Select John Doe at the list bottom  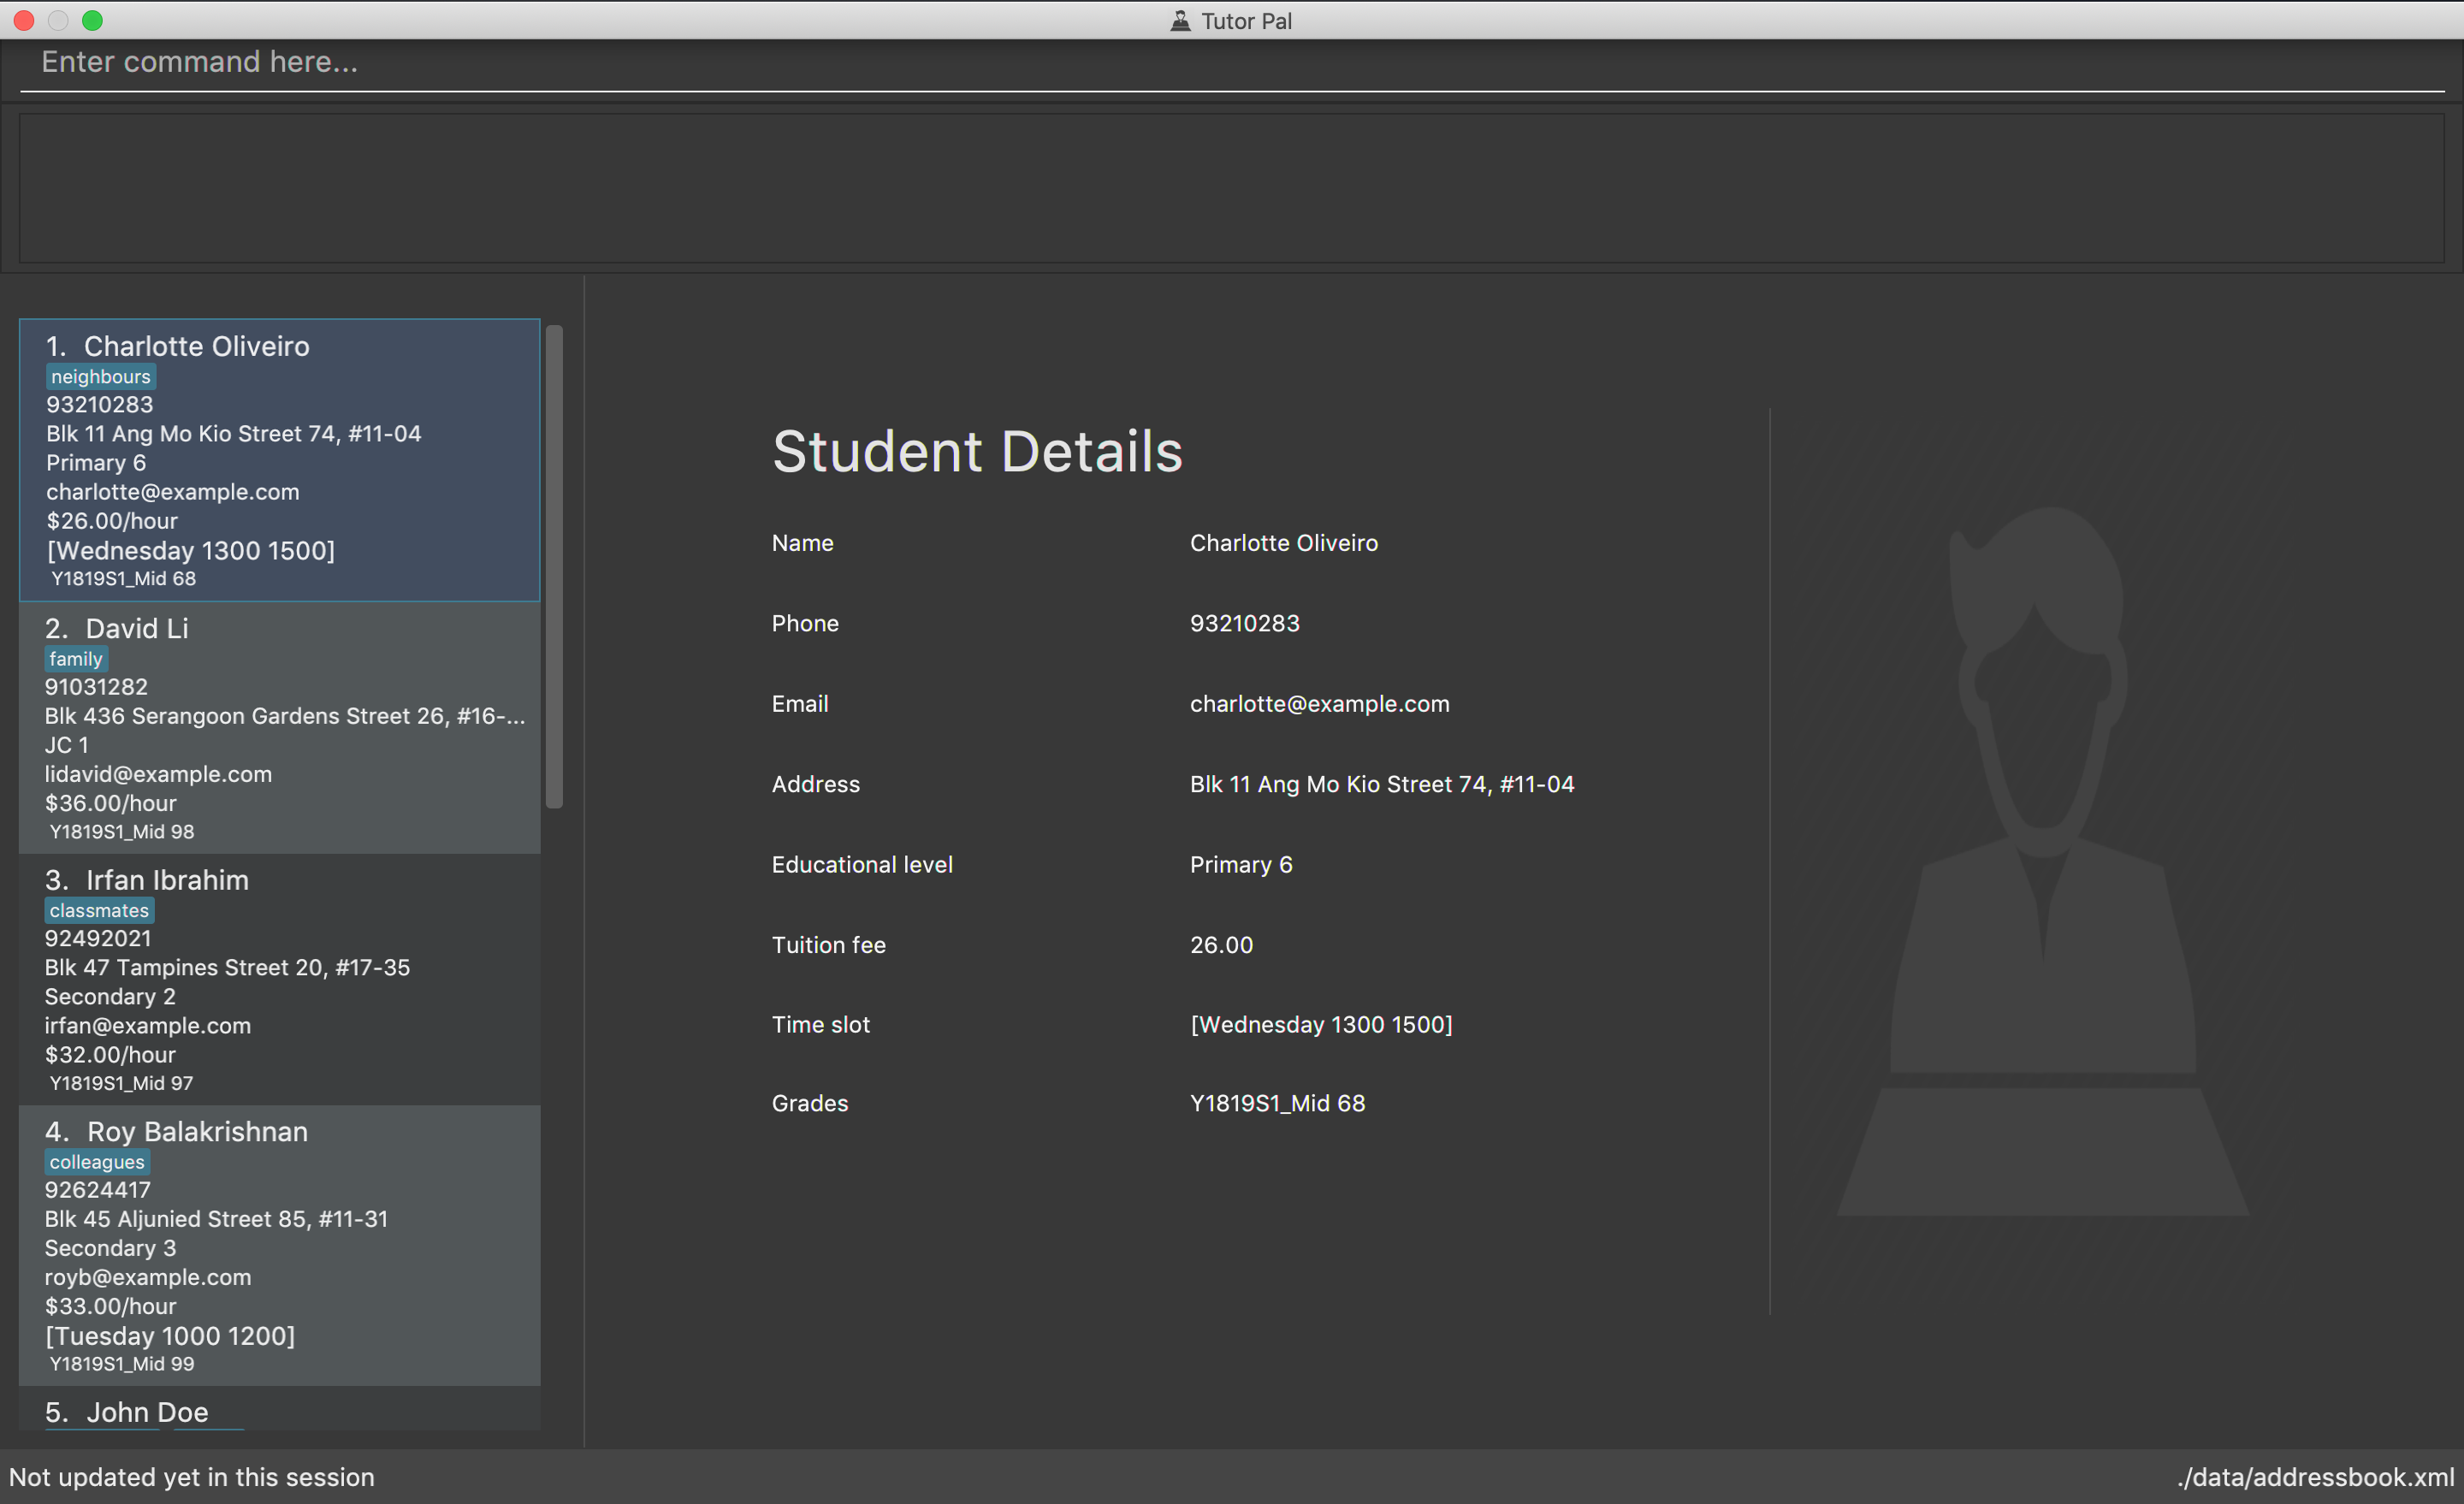click(280, 1410)
